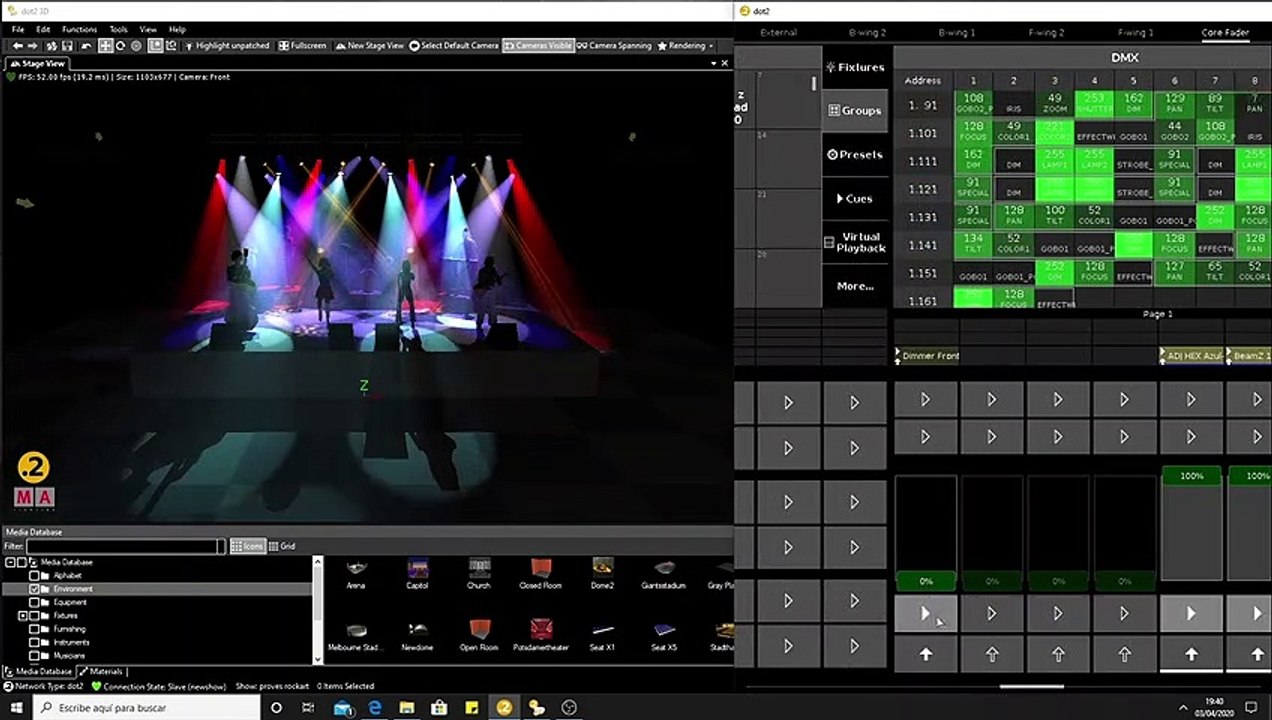Toggle Camera Spanning
The image size is (1272, 720).
(615, 46)
